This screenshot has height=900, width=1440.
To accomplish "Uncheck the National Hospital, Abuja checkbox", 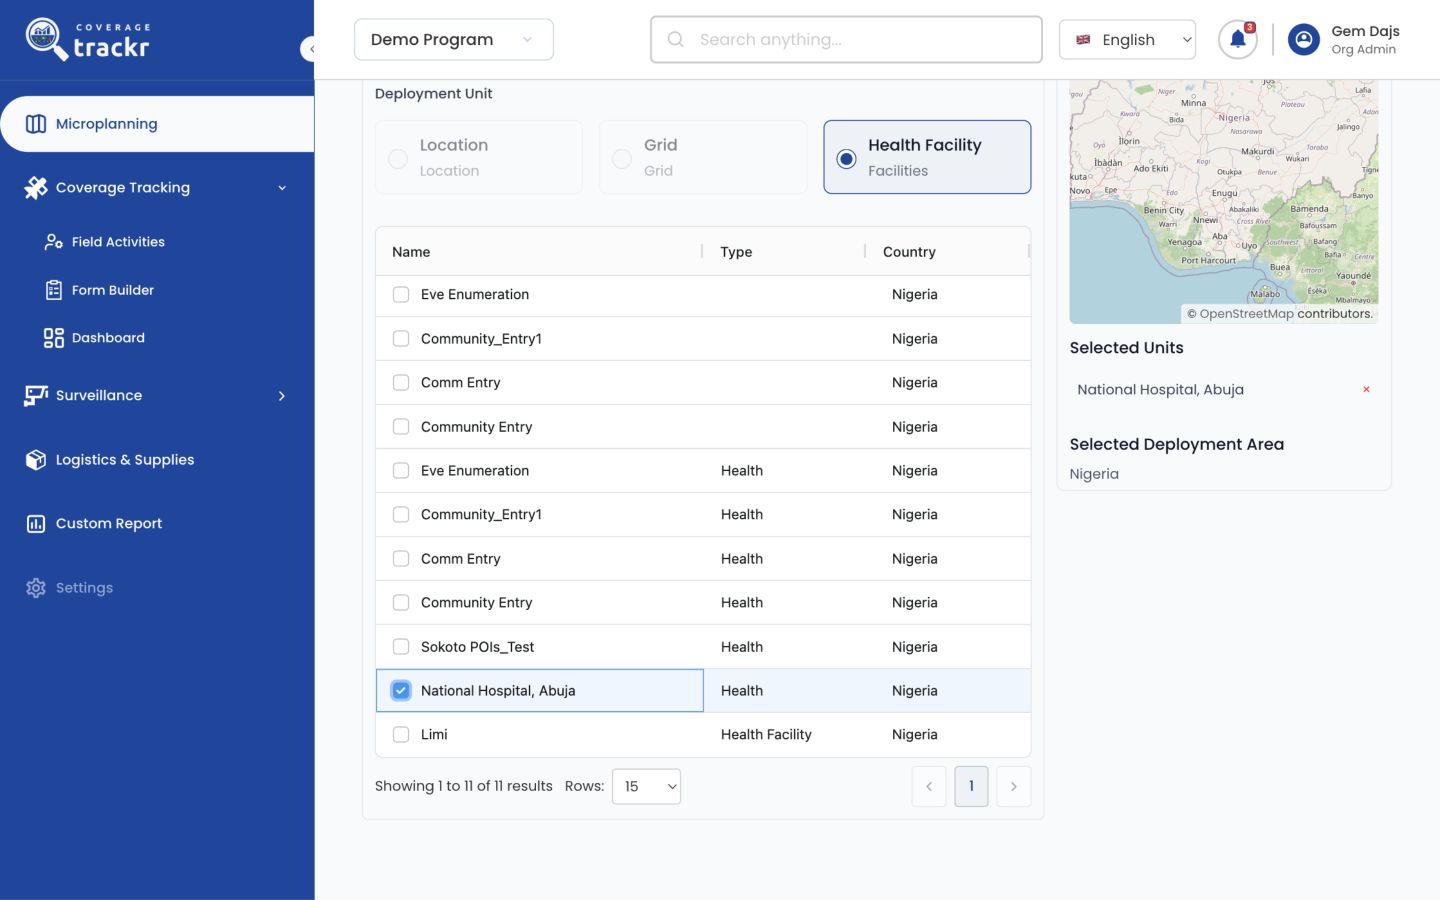I will (401, 691).
